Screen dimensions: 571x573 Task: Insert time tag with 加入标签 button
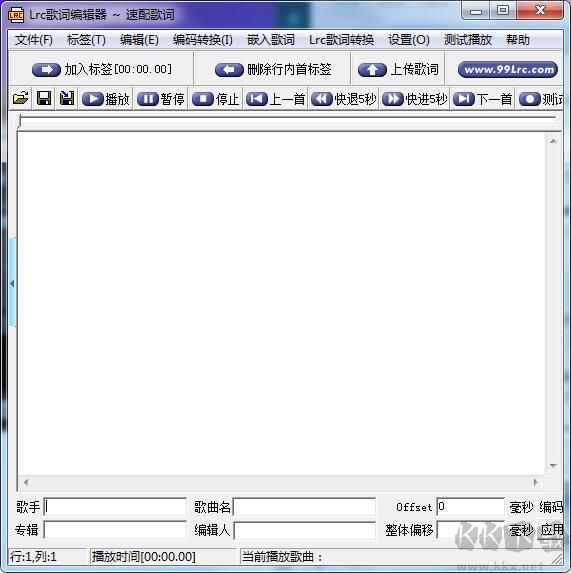(102, 69)
